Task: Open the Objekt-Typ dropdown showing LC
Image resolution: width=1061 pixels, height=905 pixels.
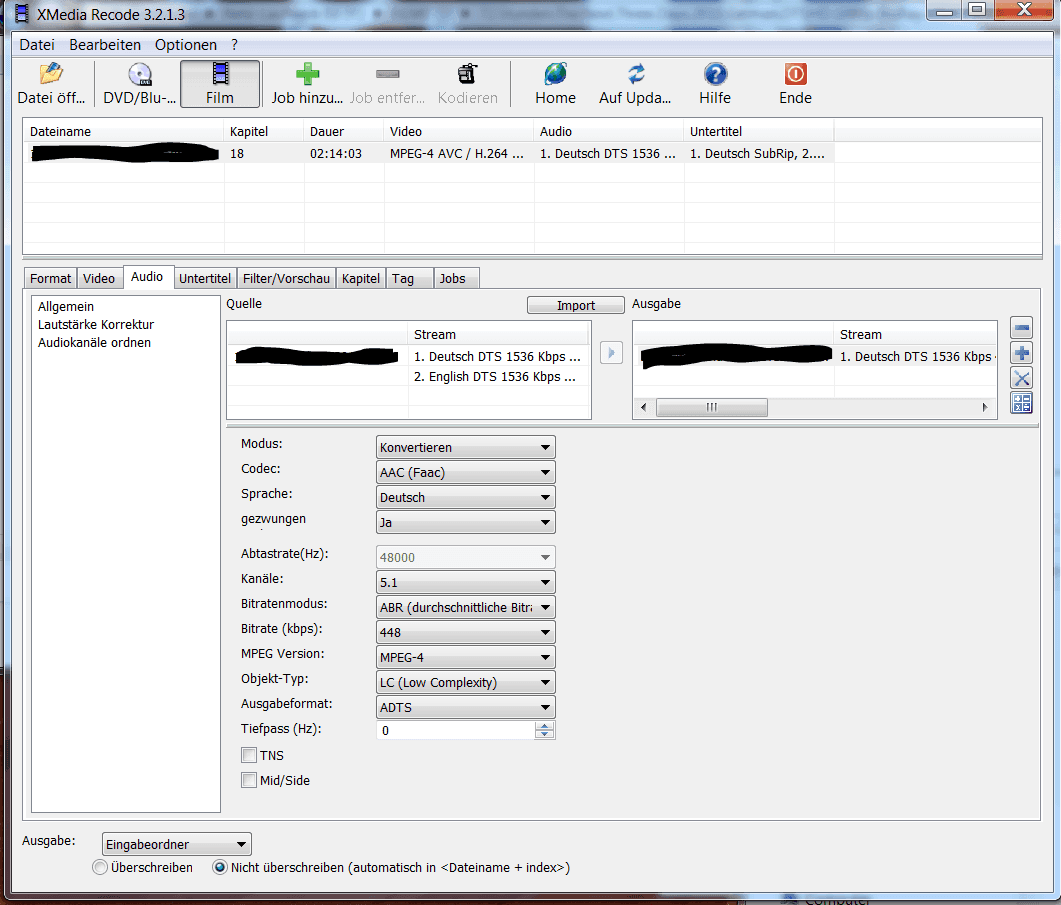Action: (x=466, y=682)
